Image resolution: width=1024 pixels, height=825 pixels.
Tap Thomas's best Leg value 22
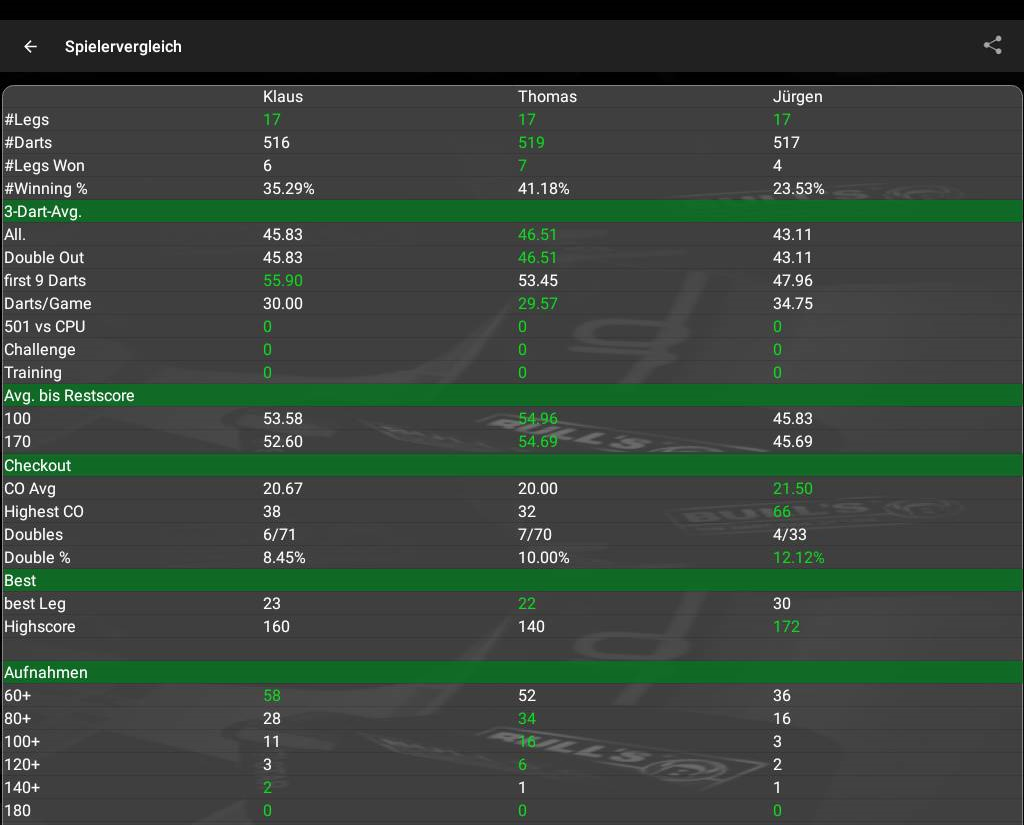click(527, 604)
